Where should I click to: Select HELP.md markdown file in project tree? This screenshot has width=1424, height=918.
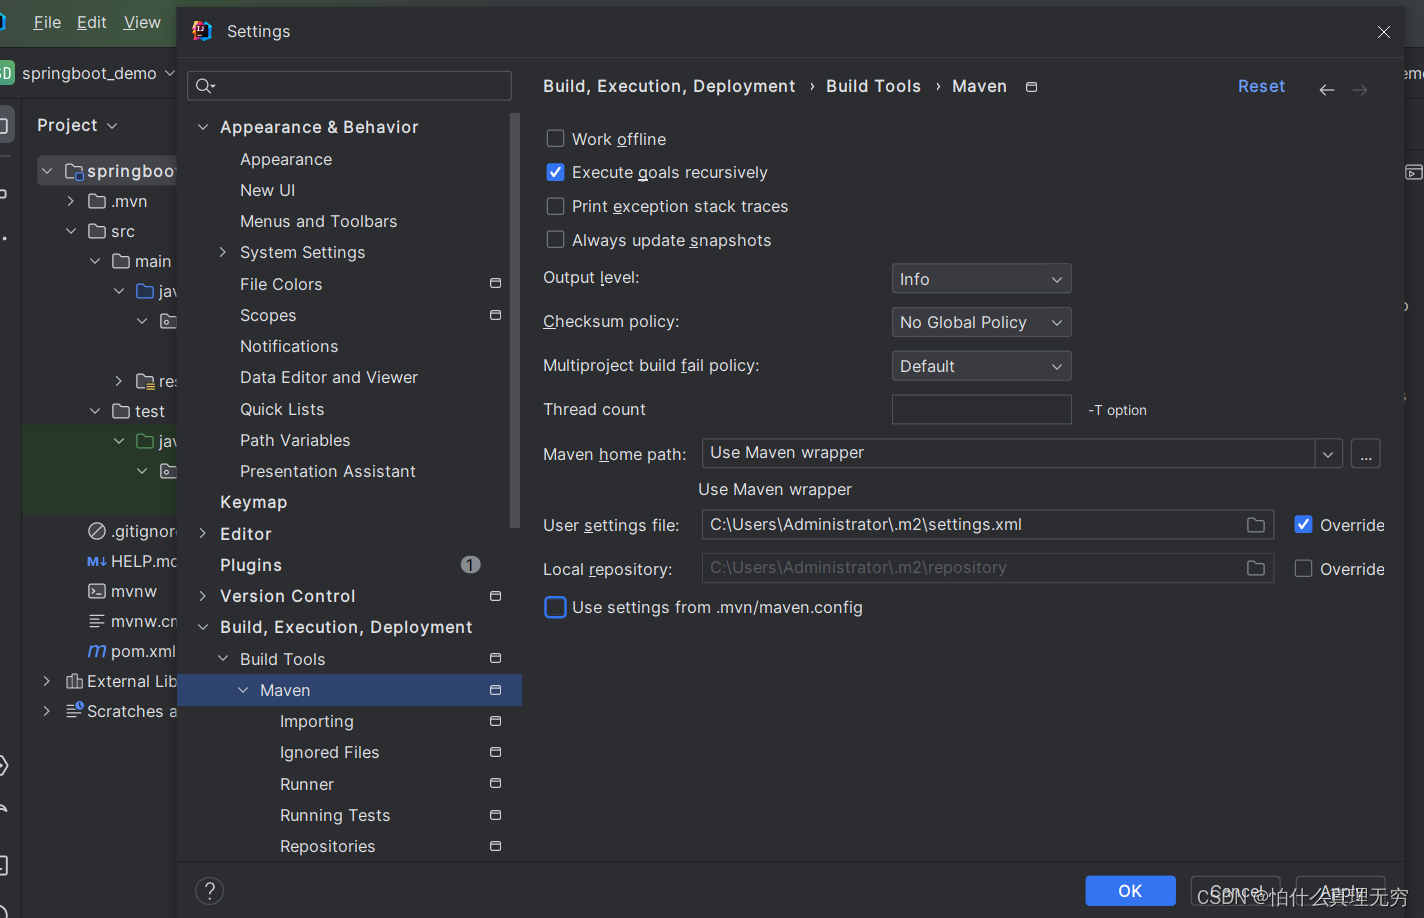coord(132,561)
